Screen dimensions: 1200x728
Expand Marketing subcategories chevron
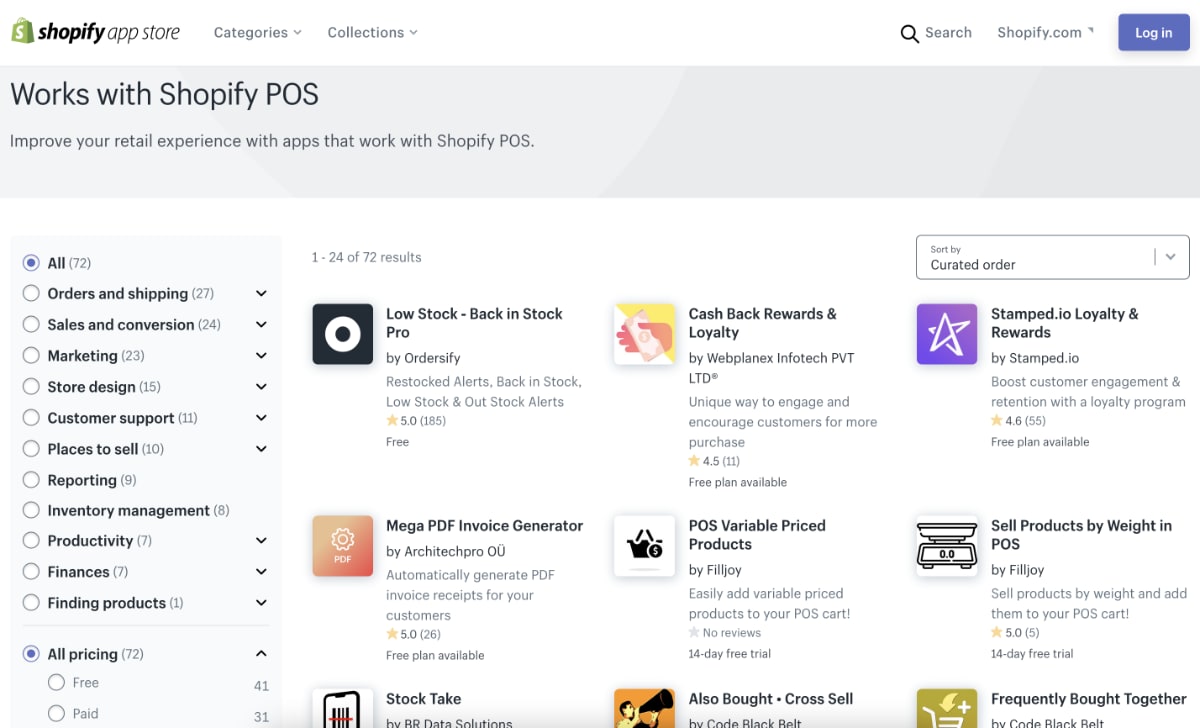pos(261,356)
